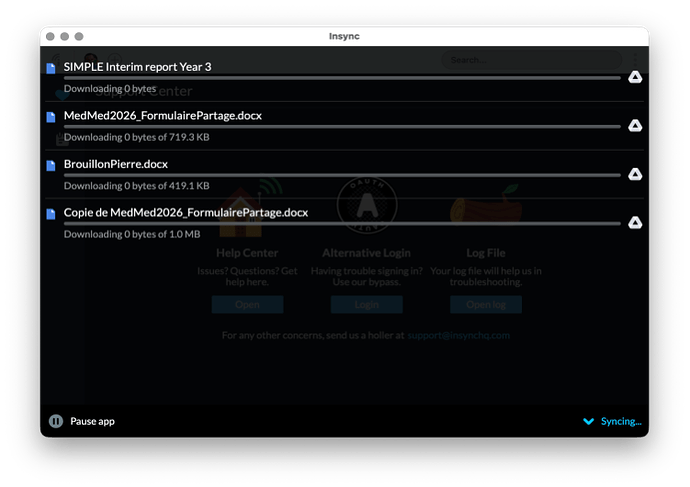690x487 pixels.
Task: Click the progress bar for BrouillonPierre.docx
Action: pyautogui.click(x=342, y=175)
